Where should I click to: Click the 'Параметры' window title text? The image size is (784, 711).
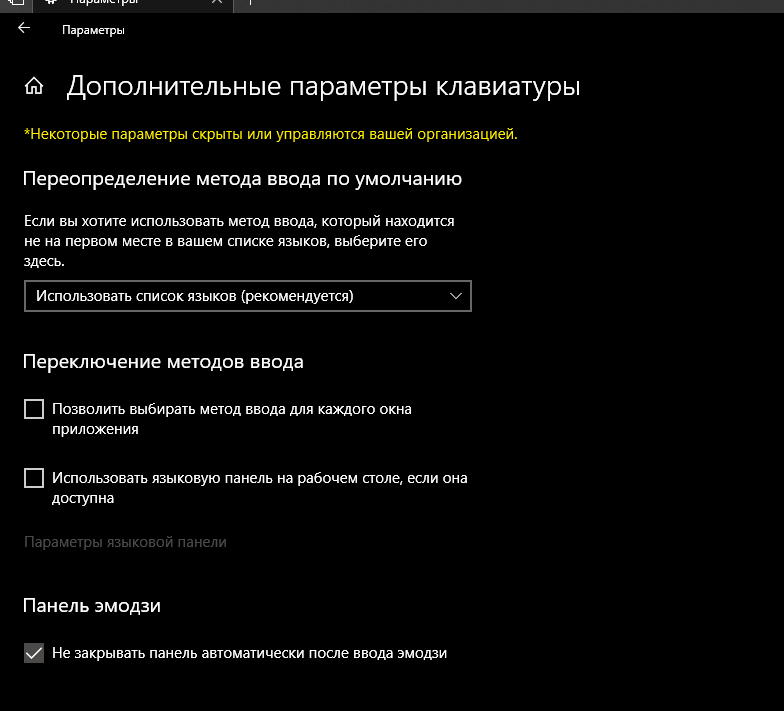pos(93,30)
